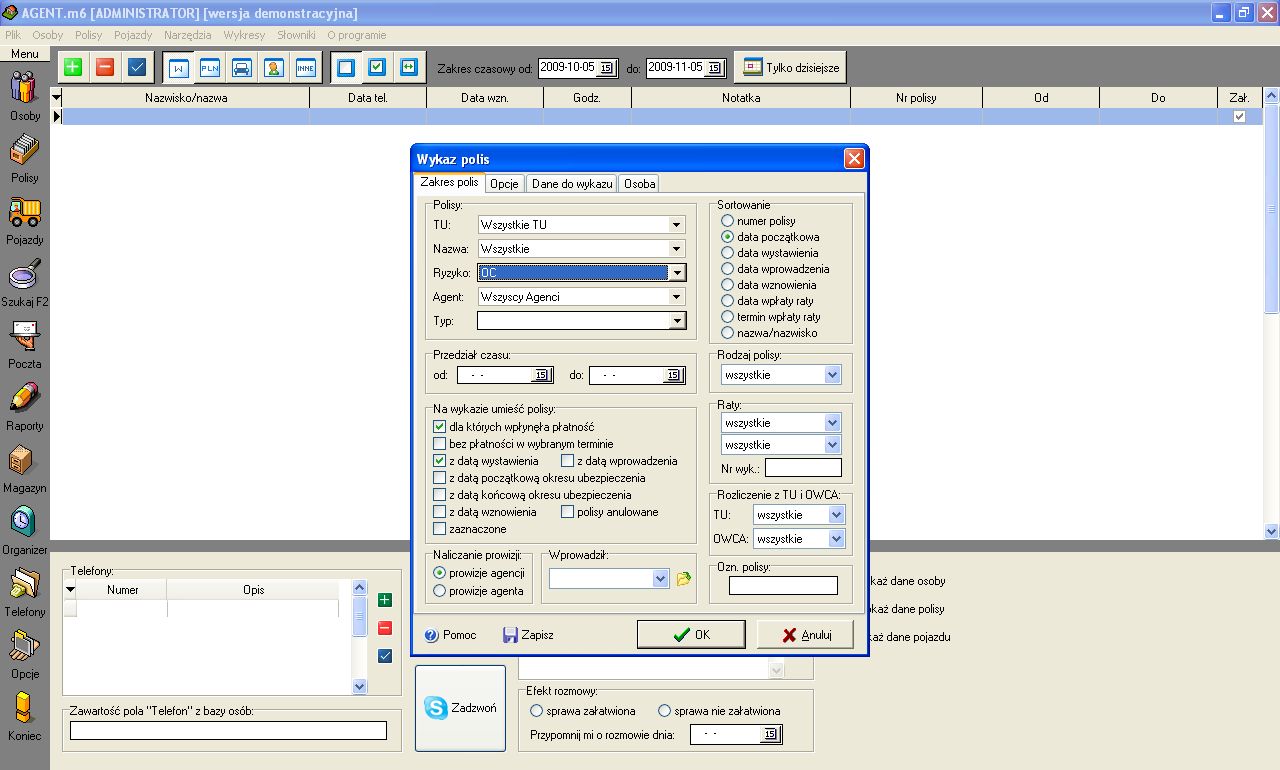Viewport: 1280px width, 770px height.
Task: Check 'z datą wprowadzenia' option
Action: [x=568, y=461]
